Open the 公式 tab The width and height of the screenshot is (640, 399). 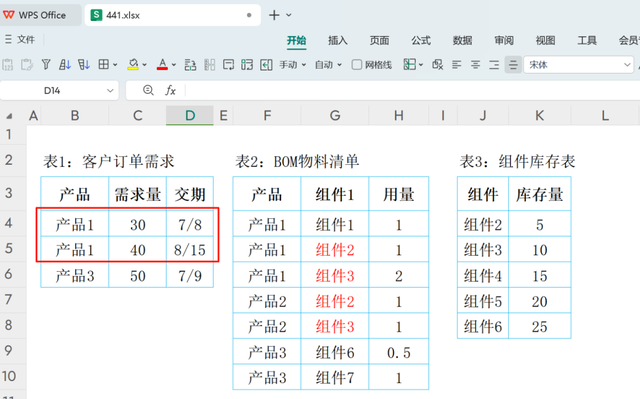[x=421, y=40]
